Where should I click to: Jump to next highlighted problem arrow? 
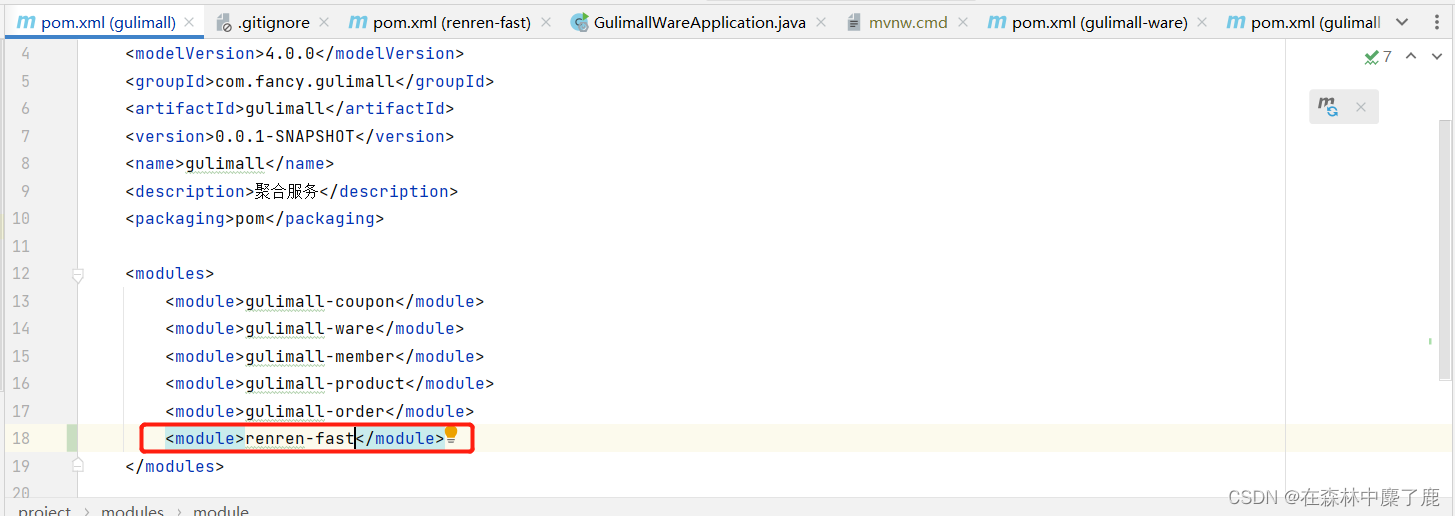[1437, 57]
